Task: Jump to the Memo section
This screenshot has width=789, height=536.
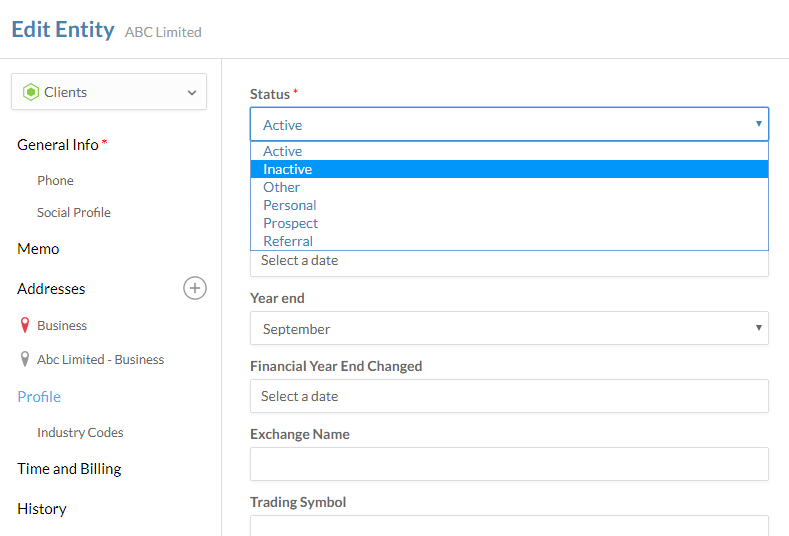Action: tap(38, 249)
